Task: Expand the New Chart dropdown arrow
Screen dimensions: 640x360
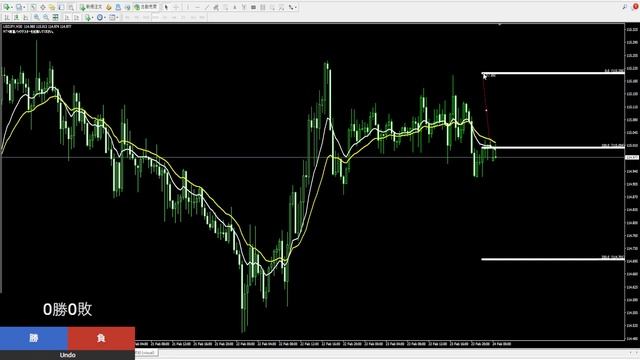Action: tap(12, 7)
